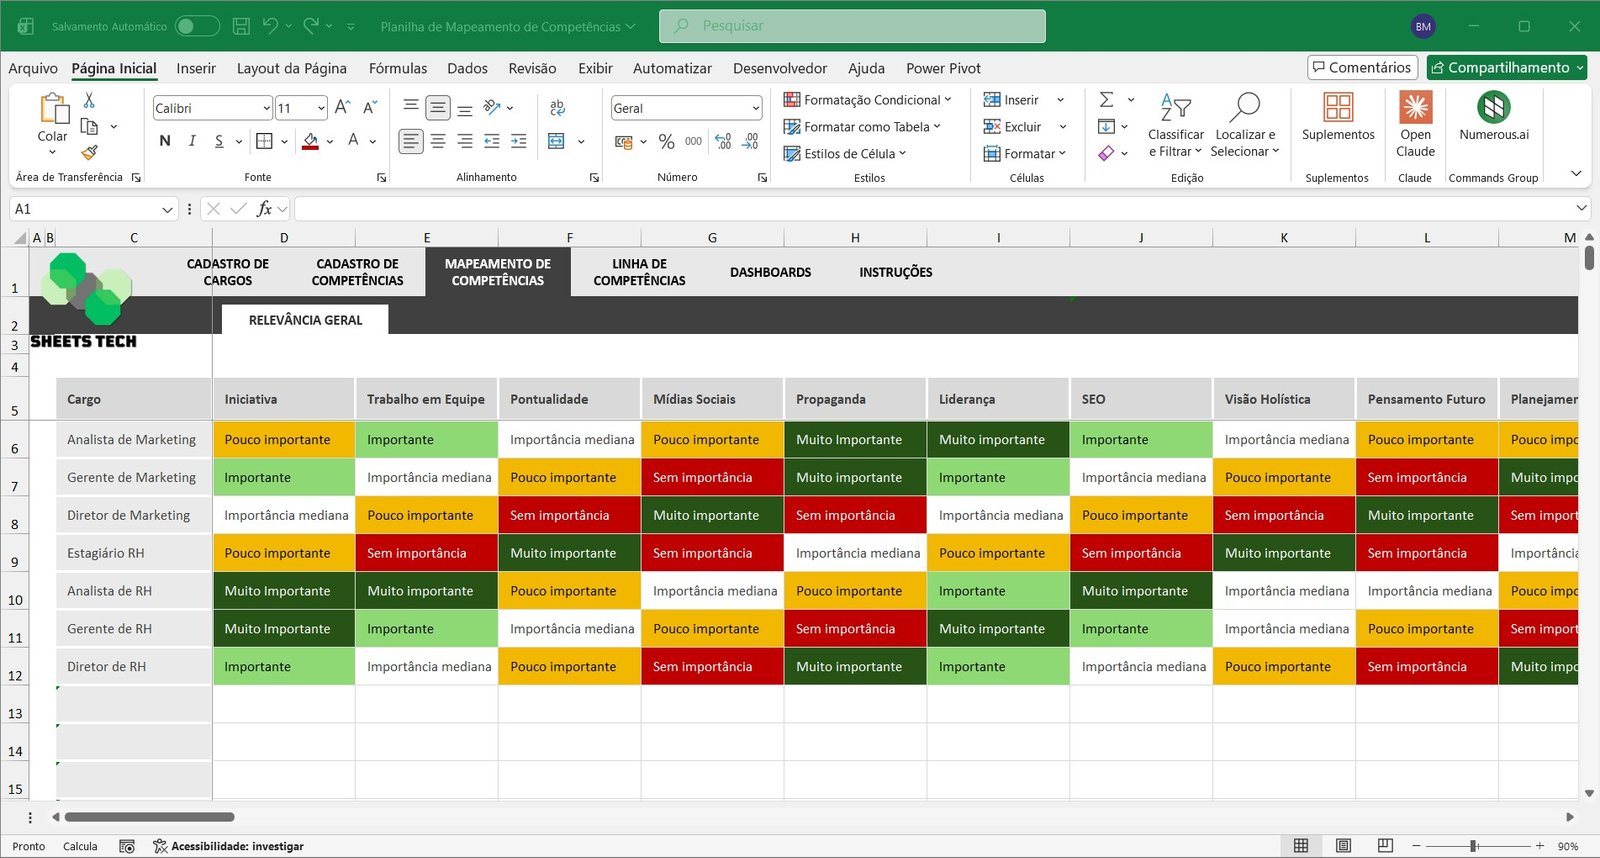Click the Comentários button
This screenshot has width=1600, height=858.
tap(1362, 67)
